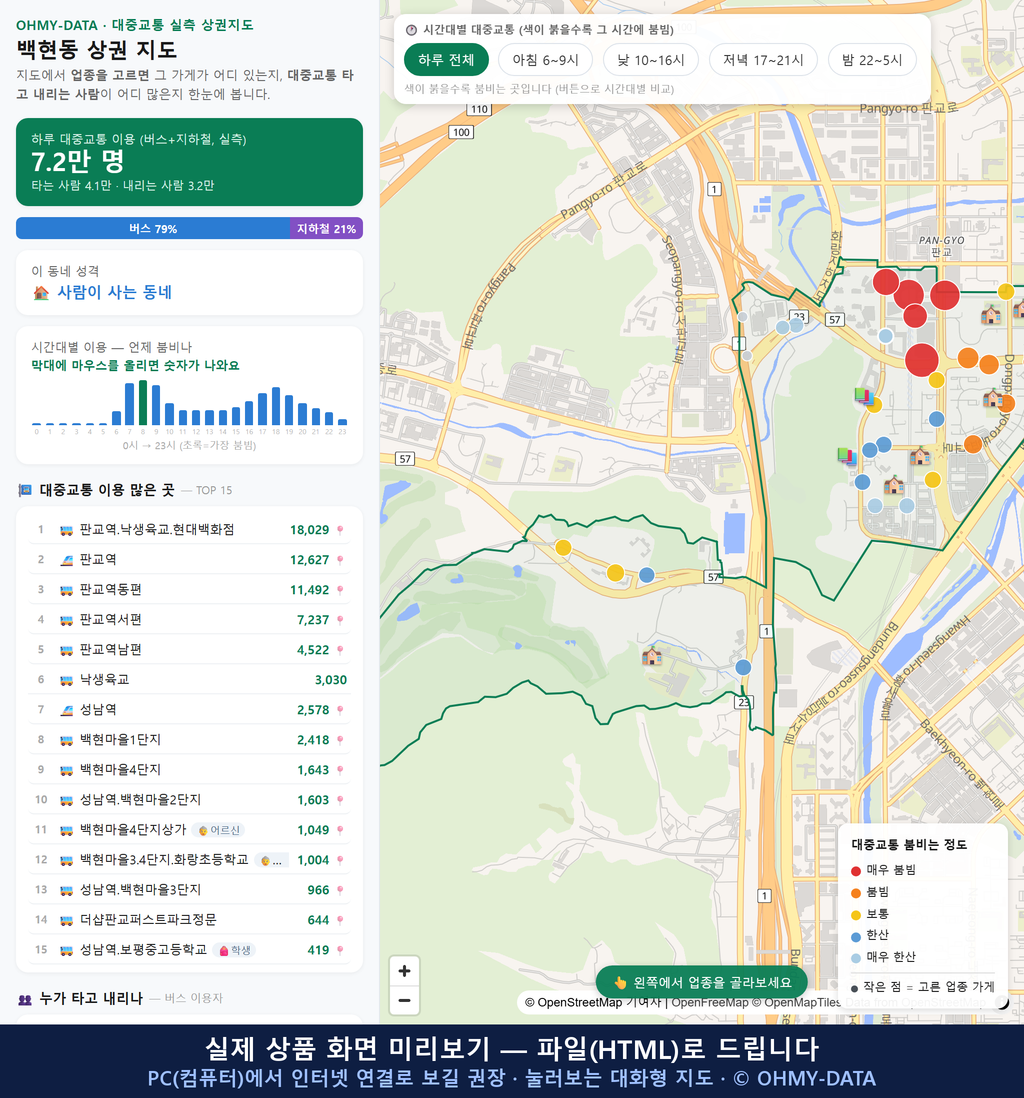Click the 작은 점 = 고른 업종 가게 legend note

click(x=928, y=987)
